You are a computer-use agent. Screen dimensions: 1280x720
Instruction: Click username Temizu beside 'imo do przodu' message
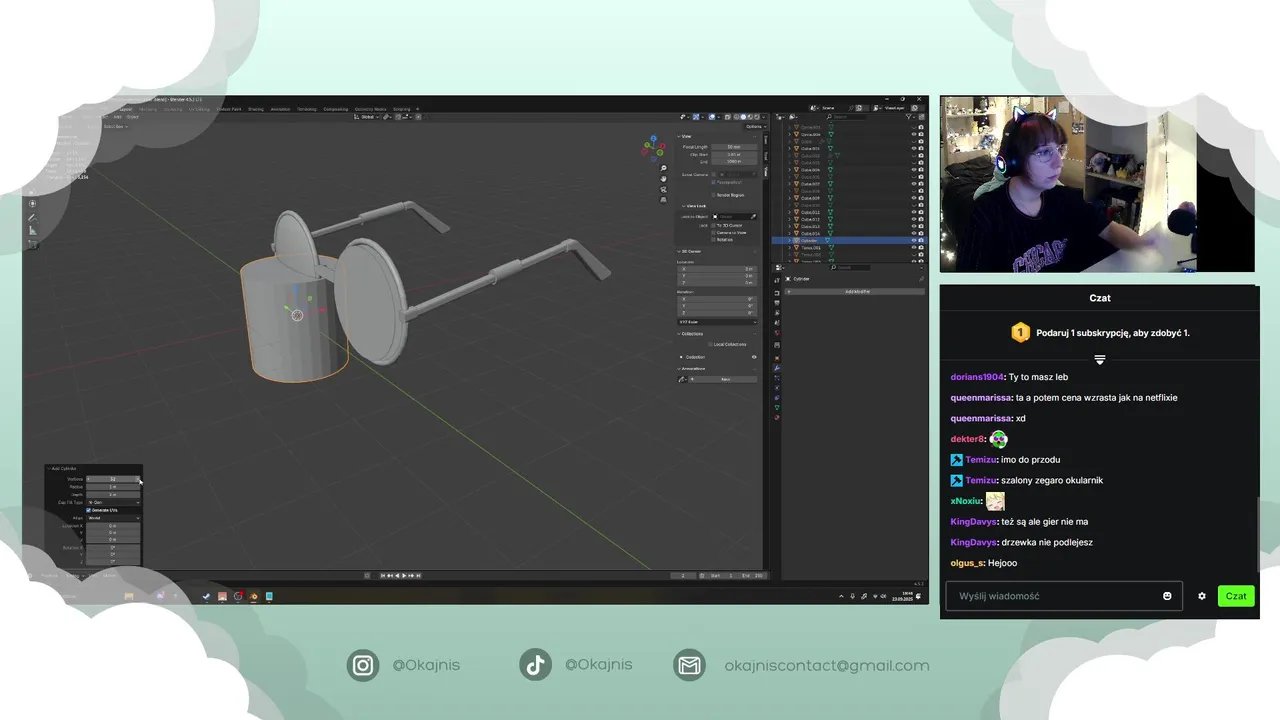tap(980, 460)
